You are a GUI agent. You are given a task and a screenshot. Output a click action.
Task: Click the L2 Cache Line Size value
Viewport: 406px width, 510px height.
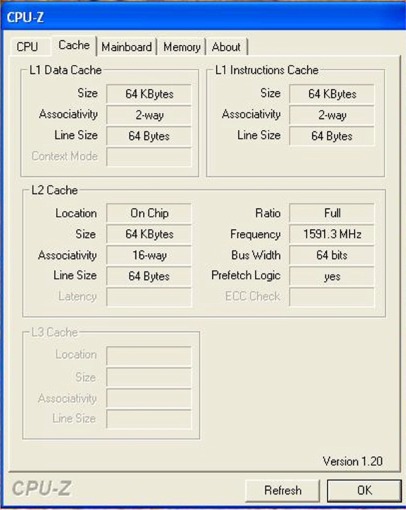[x=149, y=276]
